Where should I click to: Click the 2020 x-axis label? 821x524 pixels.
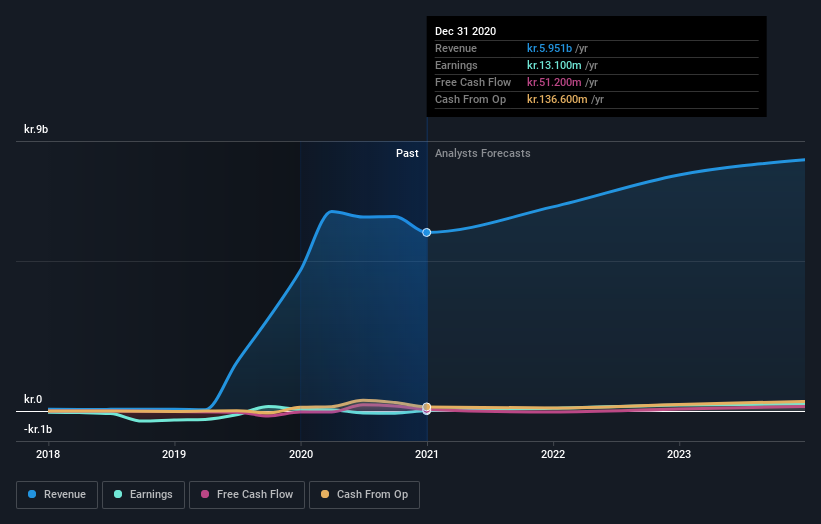click(301, 454)
